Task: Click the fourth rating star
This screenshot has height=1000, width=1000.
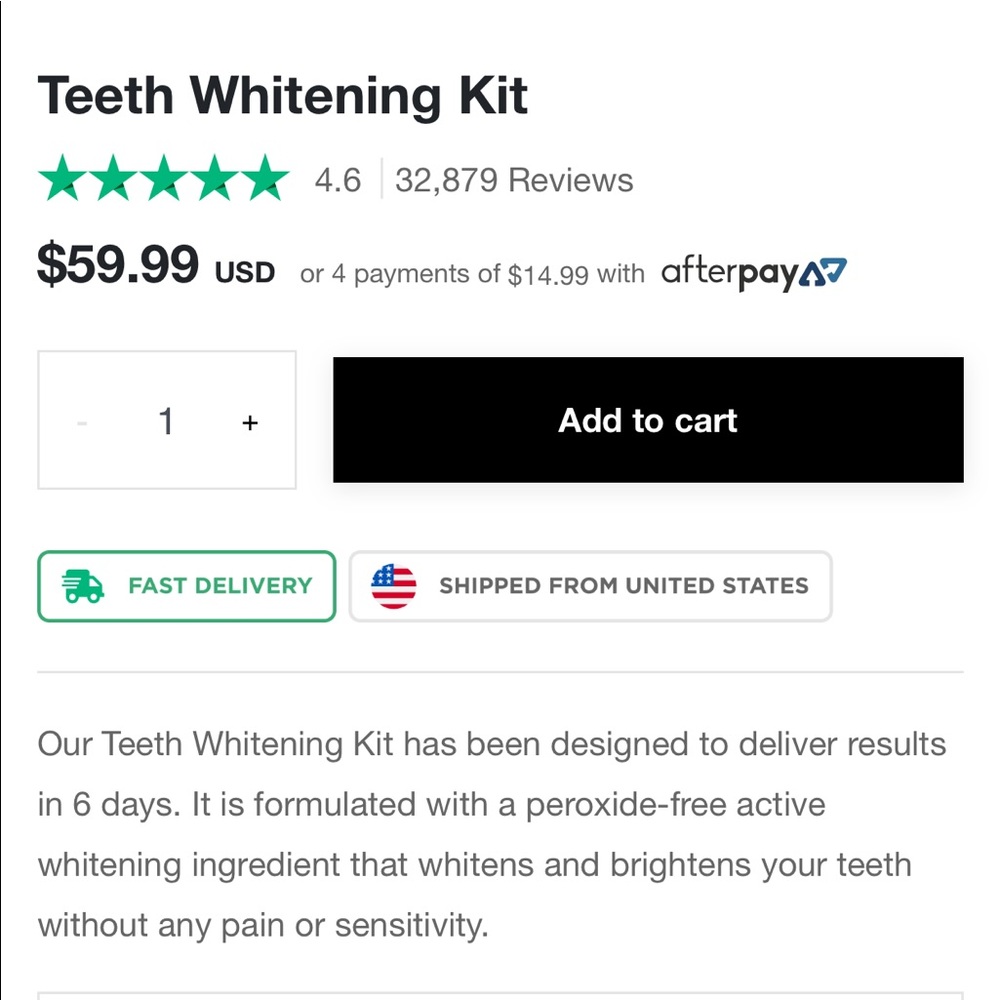Action: tap(212, 181)
